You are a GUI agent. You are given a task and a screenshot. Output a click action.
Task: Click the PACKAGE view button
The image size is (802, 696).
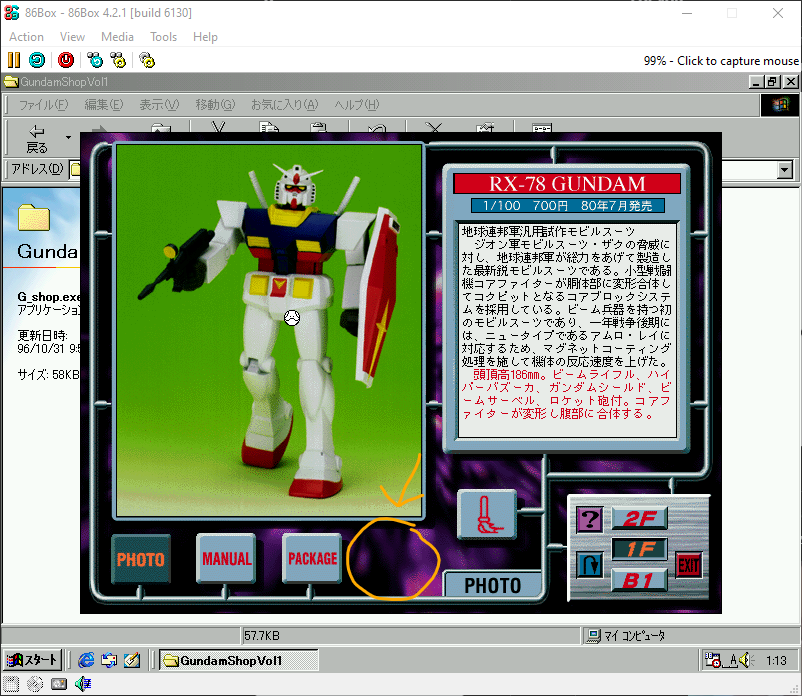pos(312,558)
